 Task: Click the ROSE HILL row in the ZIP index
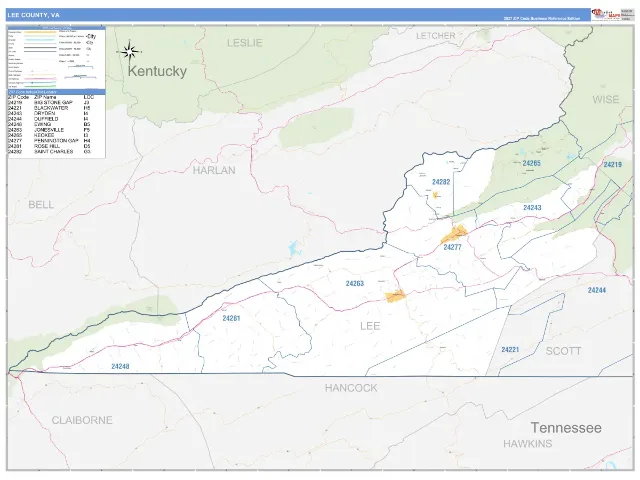pyautogui.click(x=50, y=146)
